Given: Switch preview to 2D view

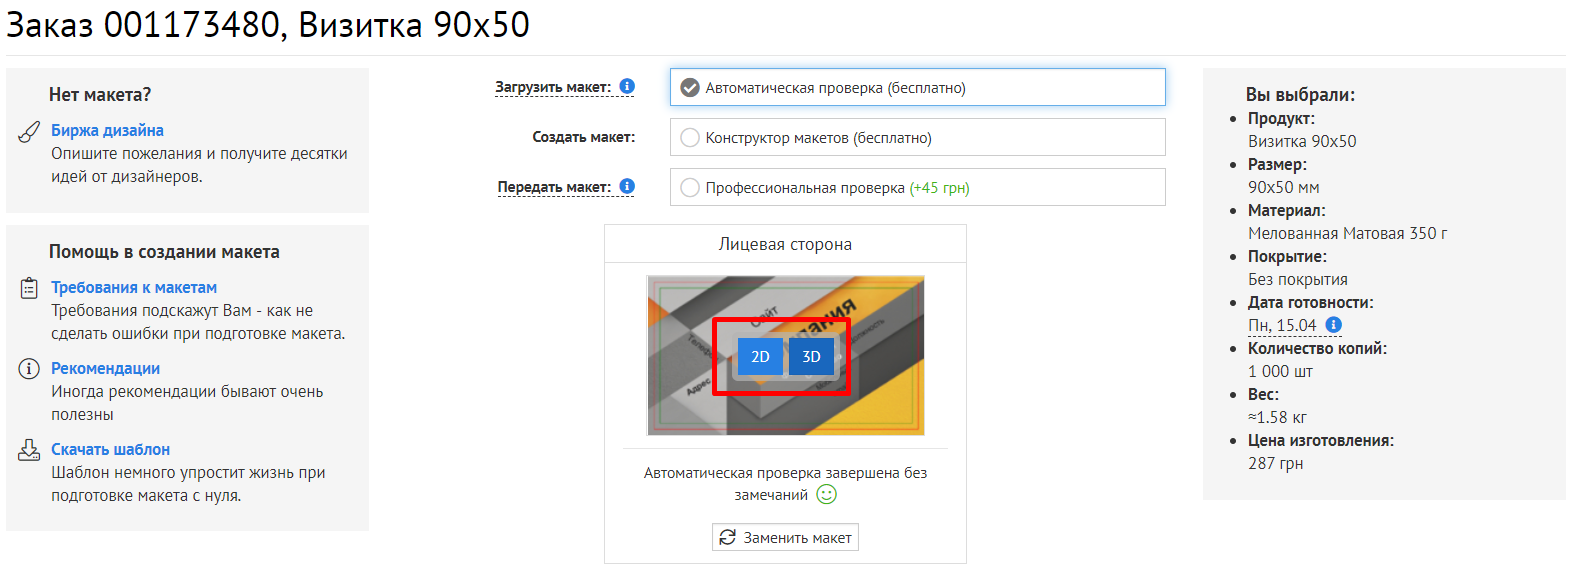Looking at the screenshot, I should [760, 357].
